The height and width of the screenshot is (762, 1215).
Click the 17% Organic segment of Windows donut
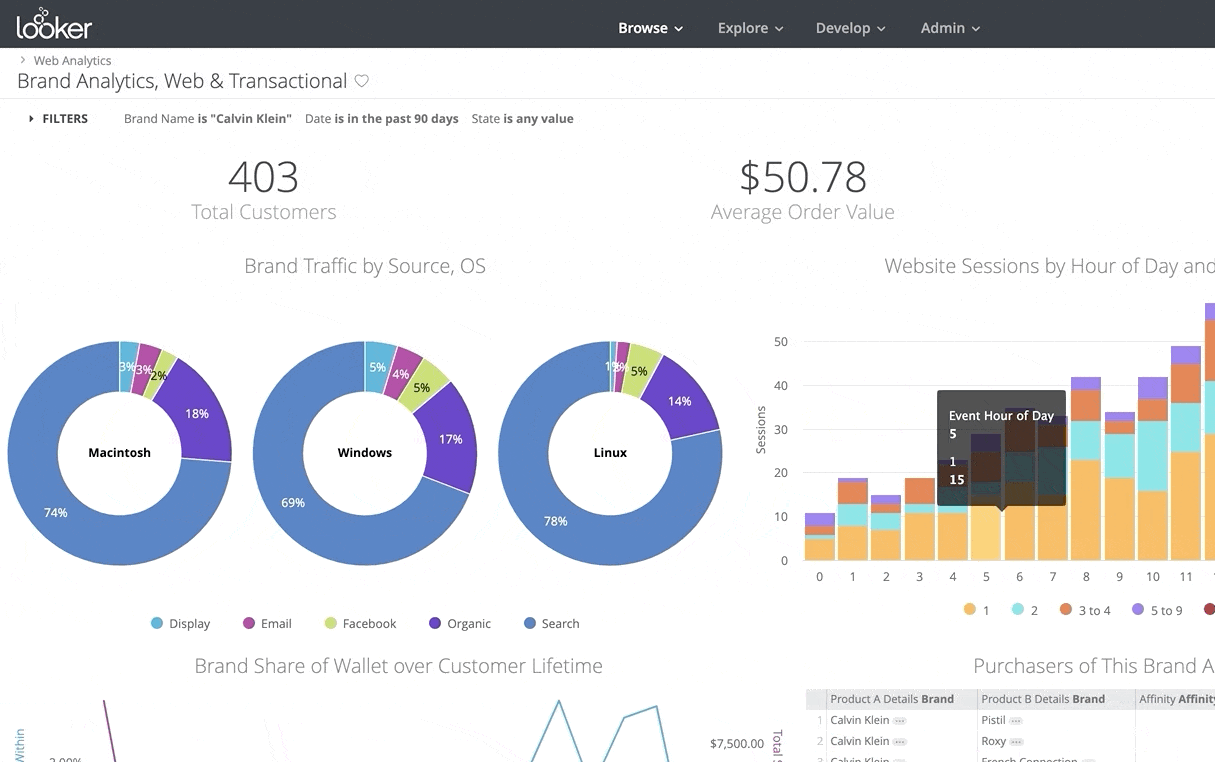coord(451,438)
